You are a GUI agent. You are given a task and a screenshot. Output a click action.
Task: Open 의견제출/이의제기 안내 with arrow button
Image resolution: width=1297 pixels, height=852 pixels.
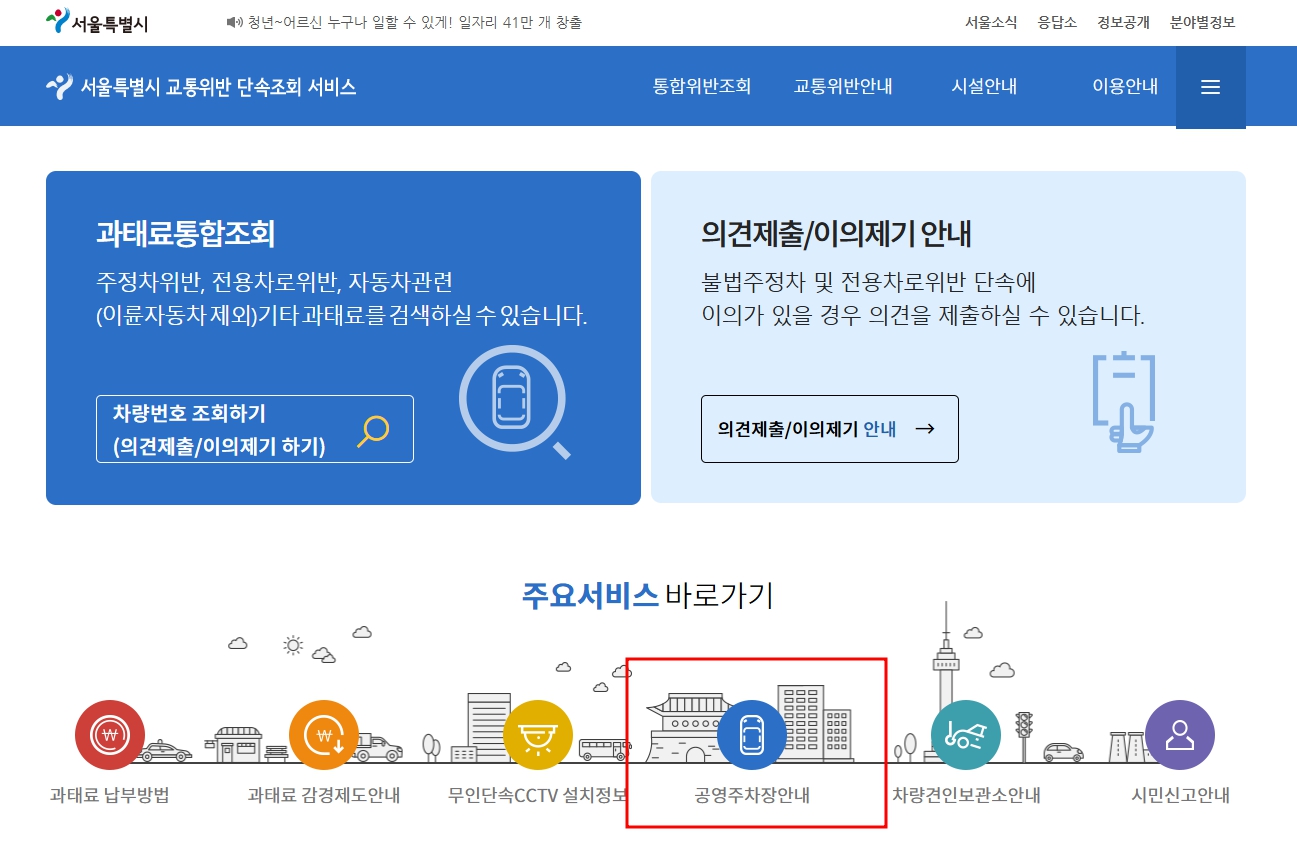(x=828, y=429)
